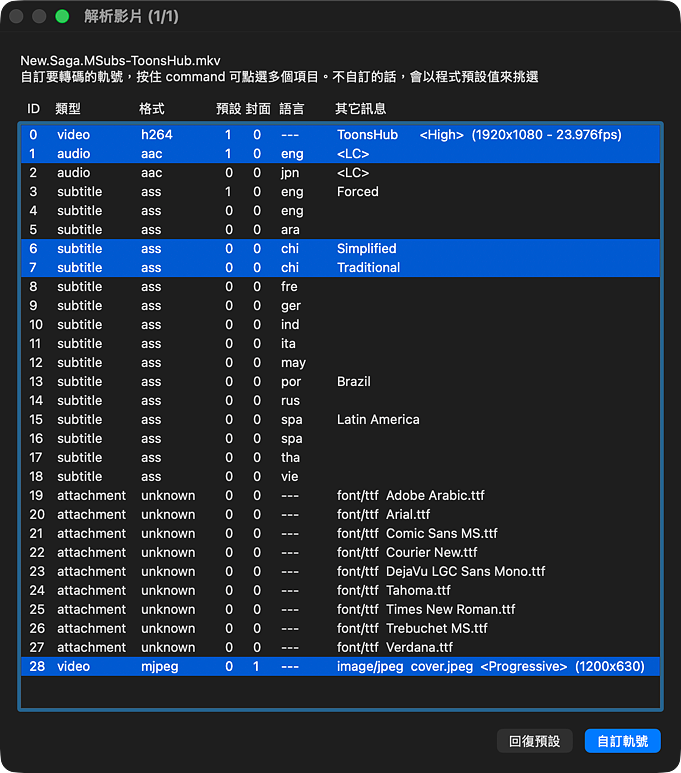Click the 回復預設 button
The image size is (681, 773).
pos(535,741)
